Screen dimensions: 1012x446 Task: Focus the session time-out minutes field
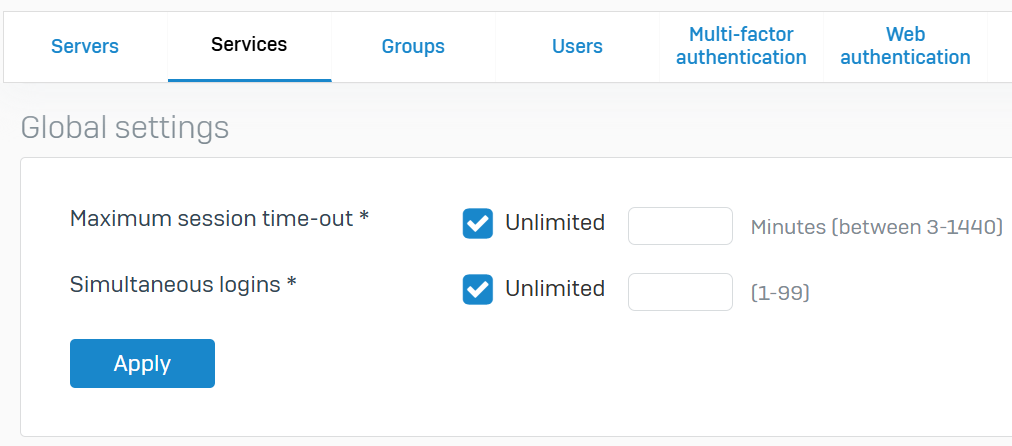(680, 226)
